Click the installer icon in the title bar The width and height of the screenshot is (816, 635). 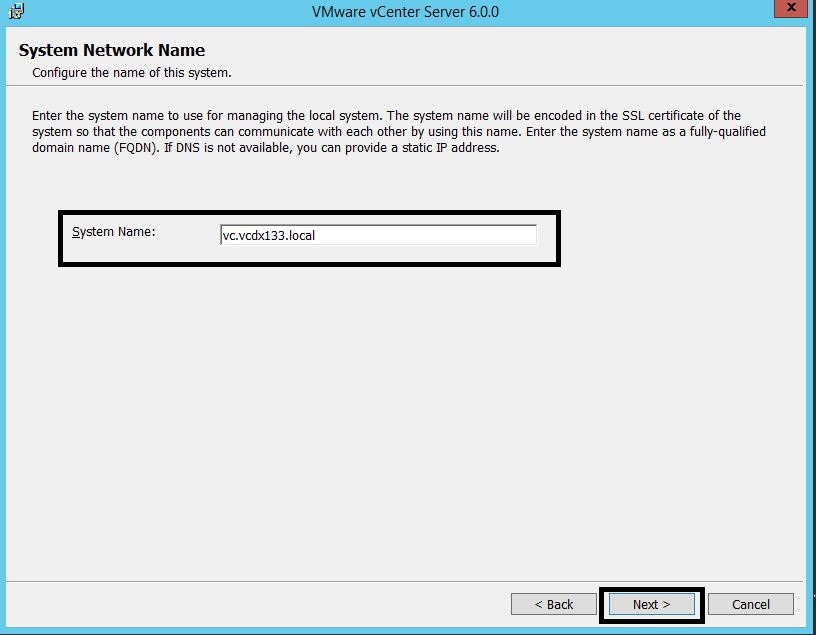click(15, 12)
